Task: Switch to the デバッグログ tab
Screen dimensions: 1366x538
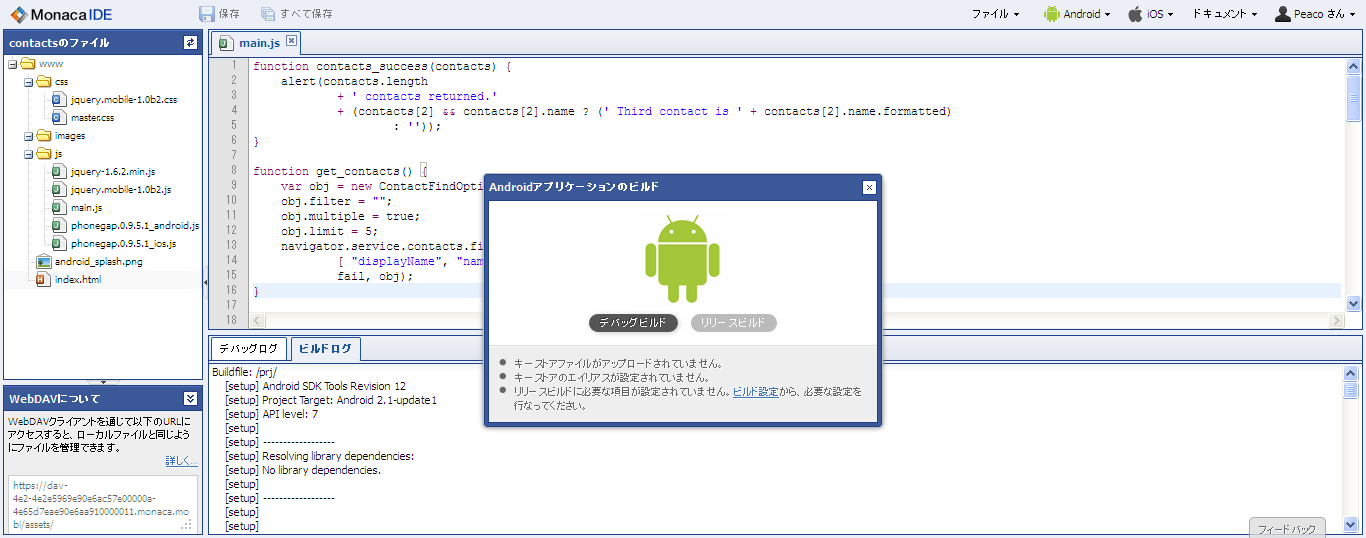Action: tap(248, 349)
